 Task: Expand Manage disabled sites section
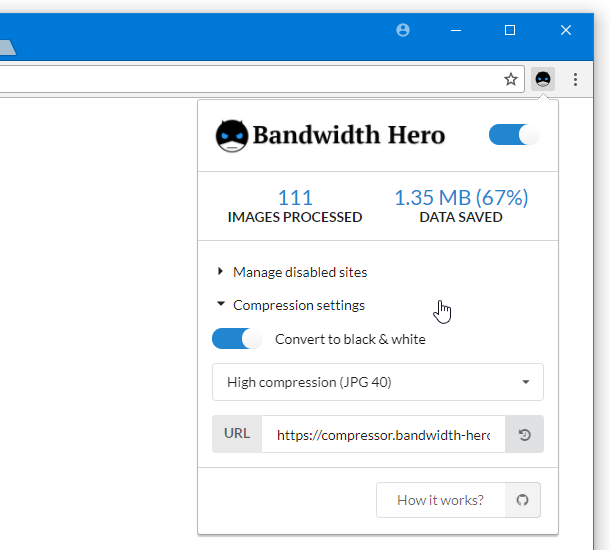(x=292, y=272)
